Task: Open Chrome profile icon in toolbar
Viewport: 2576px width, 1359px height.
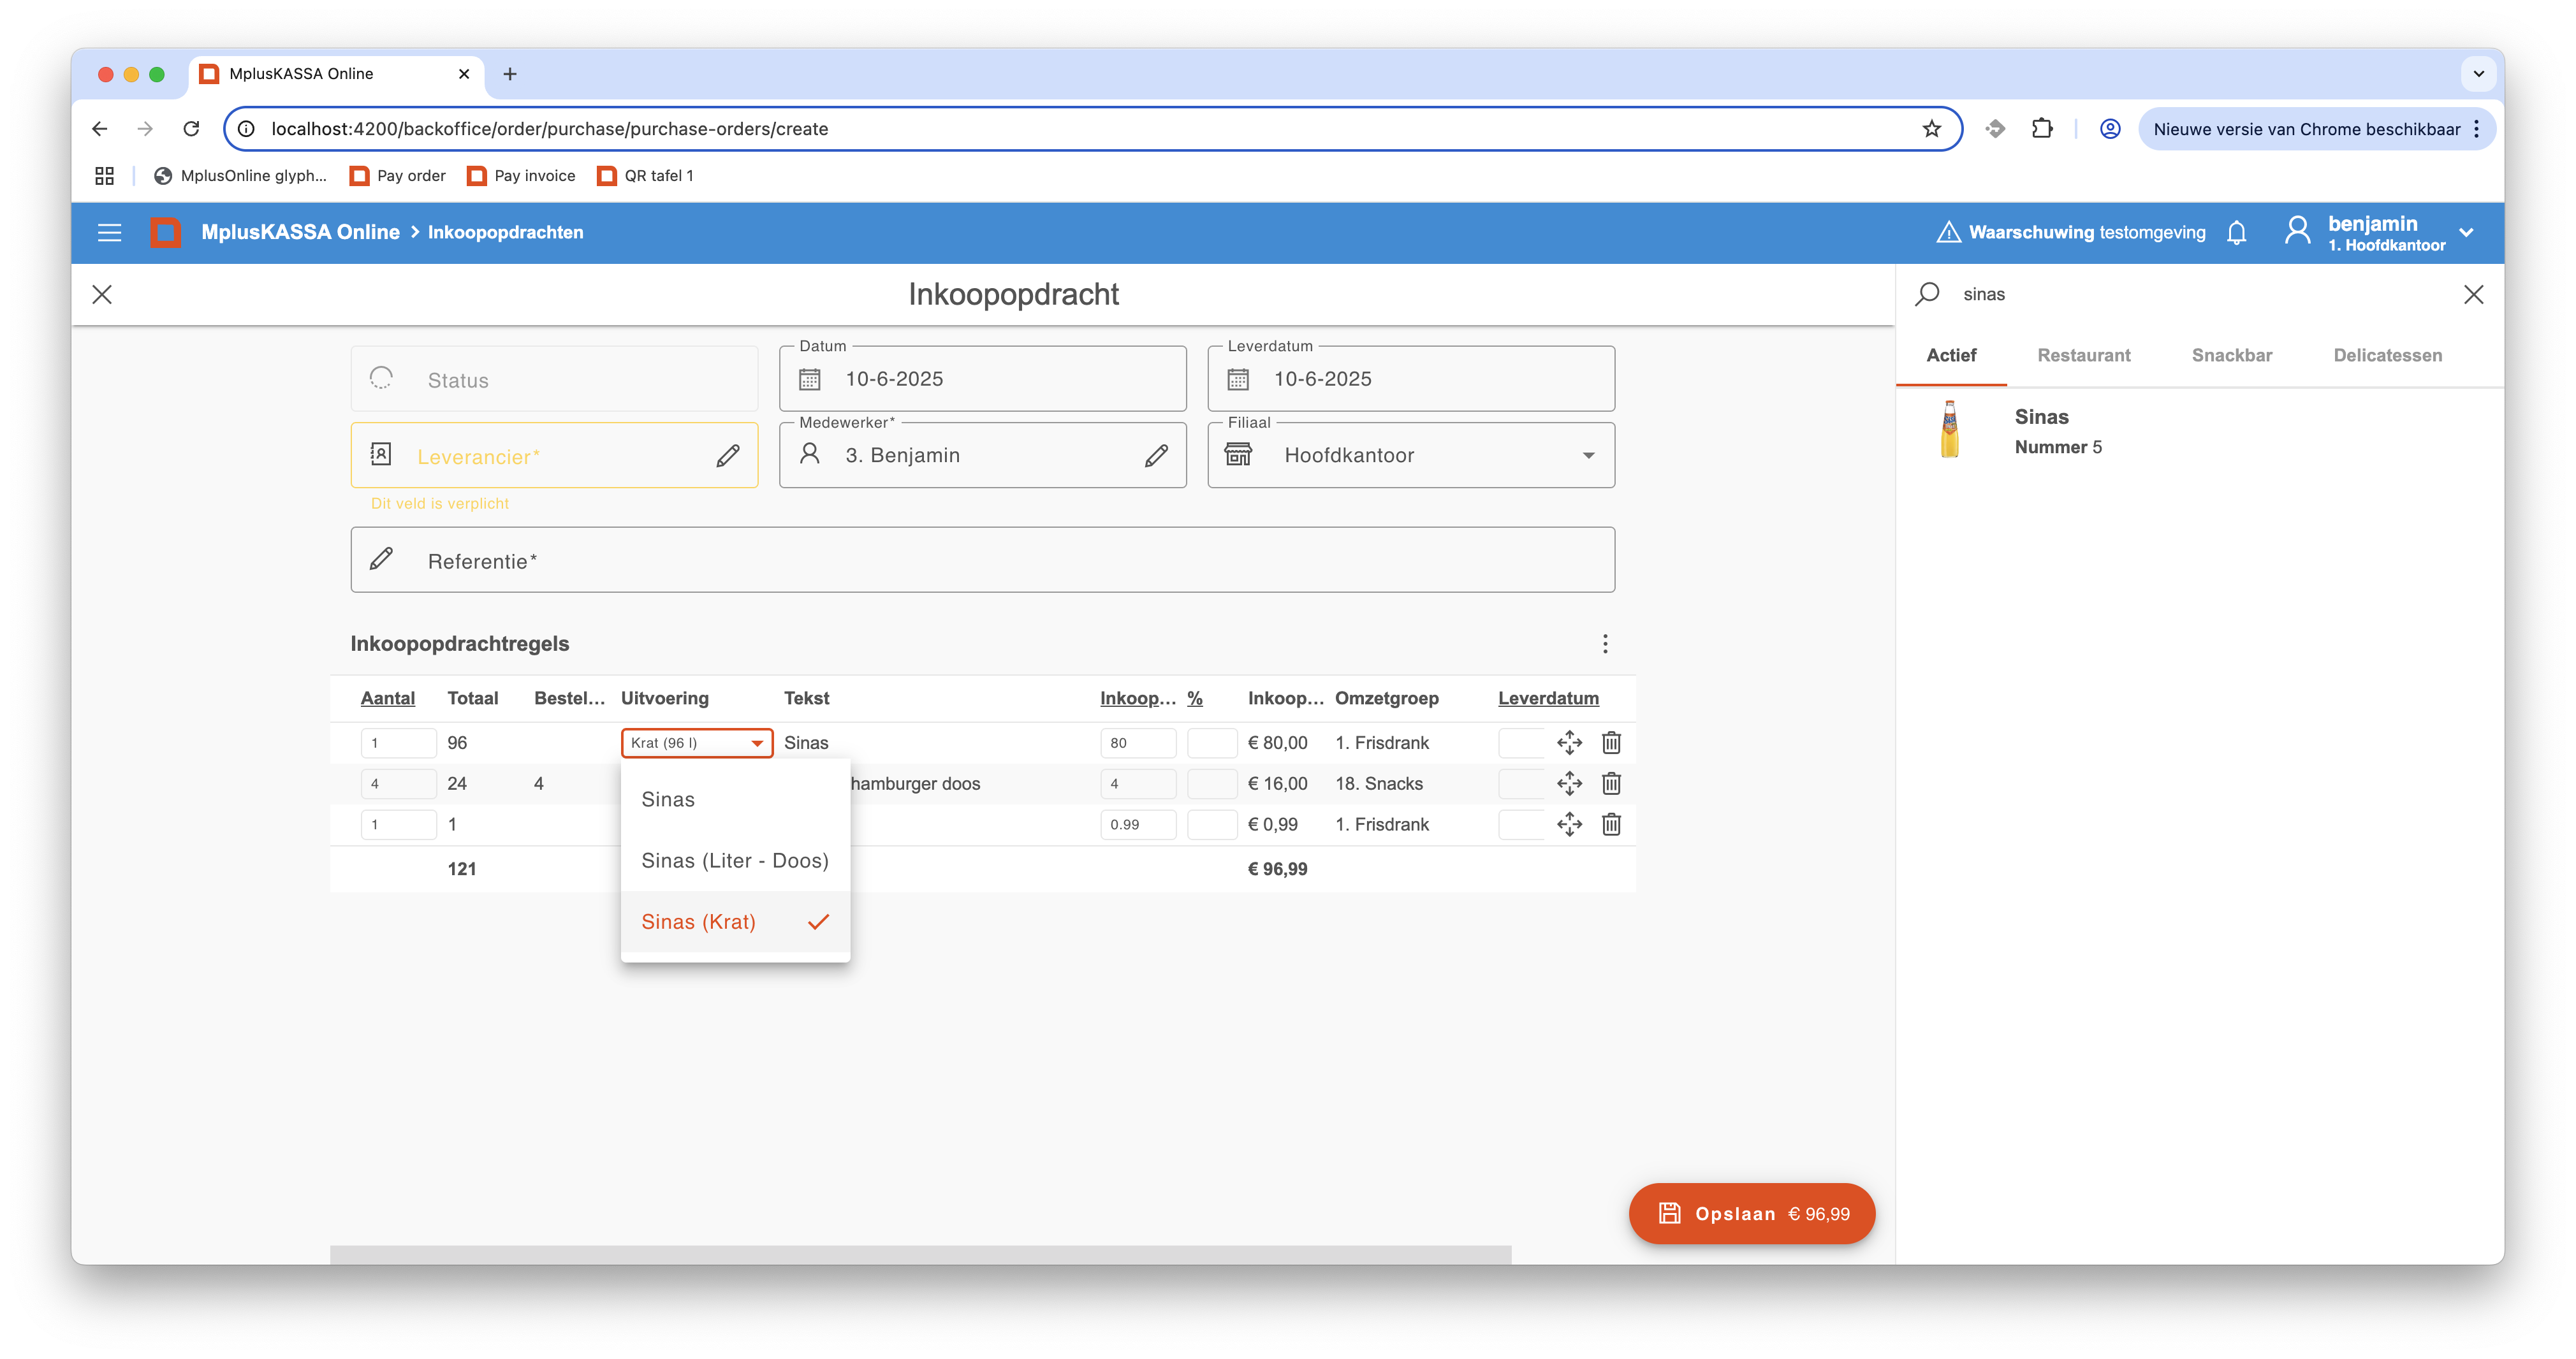Action: [x=2110, y=129]
